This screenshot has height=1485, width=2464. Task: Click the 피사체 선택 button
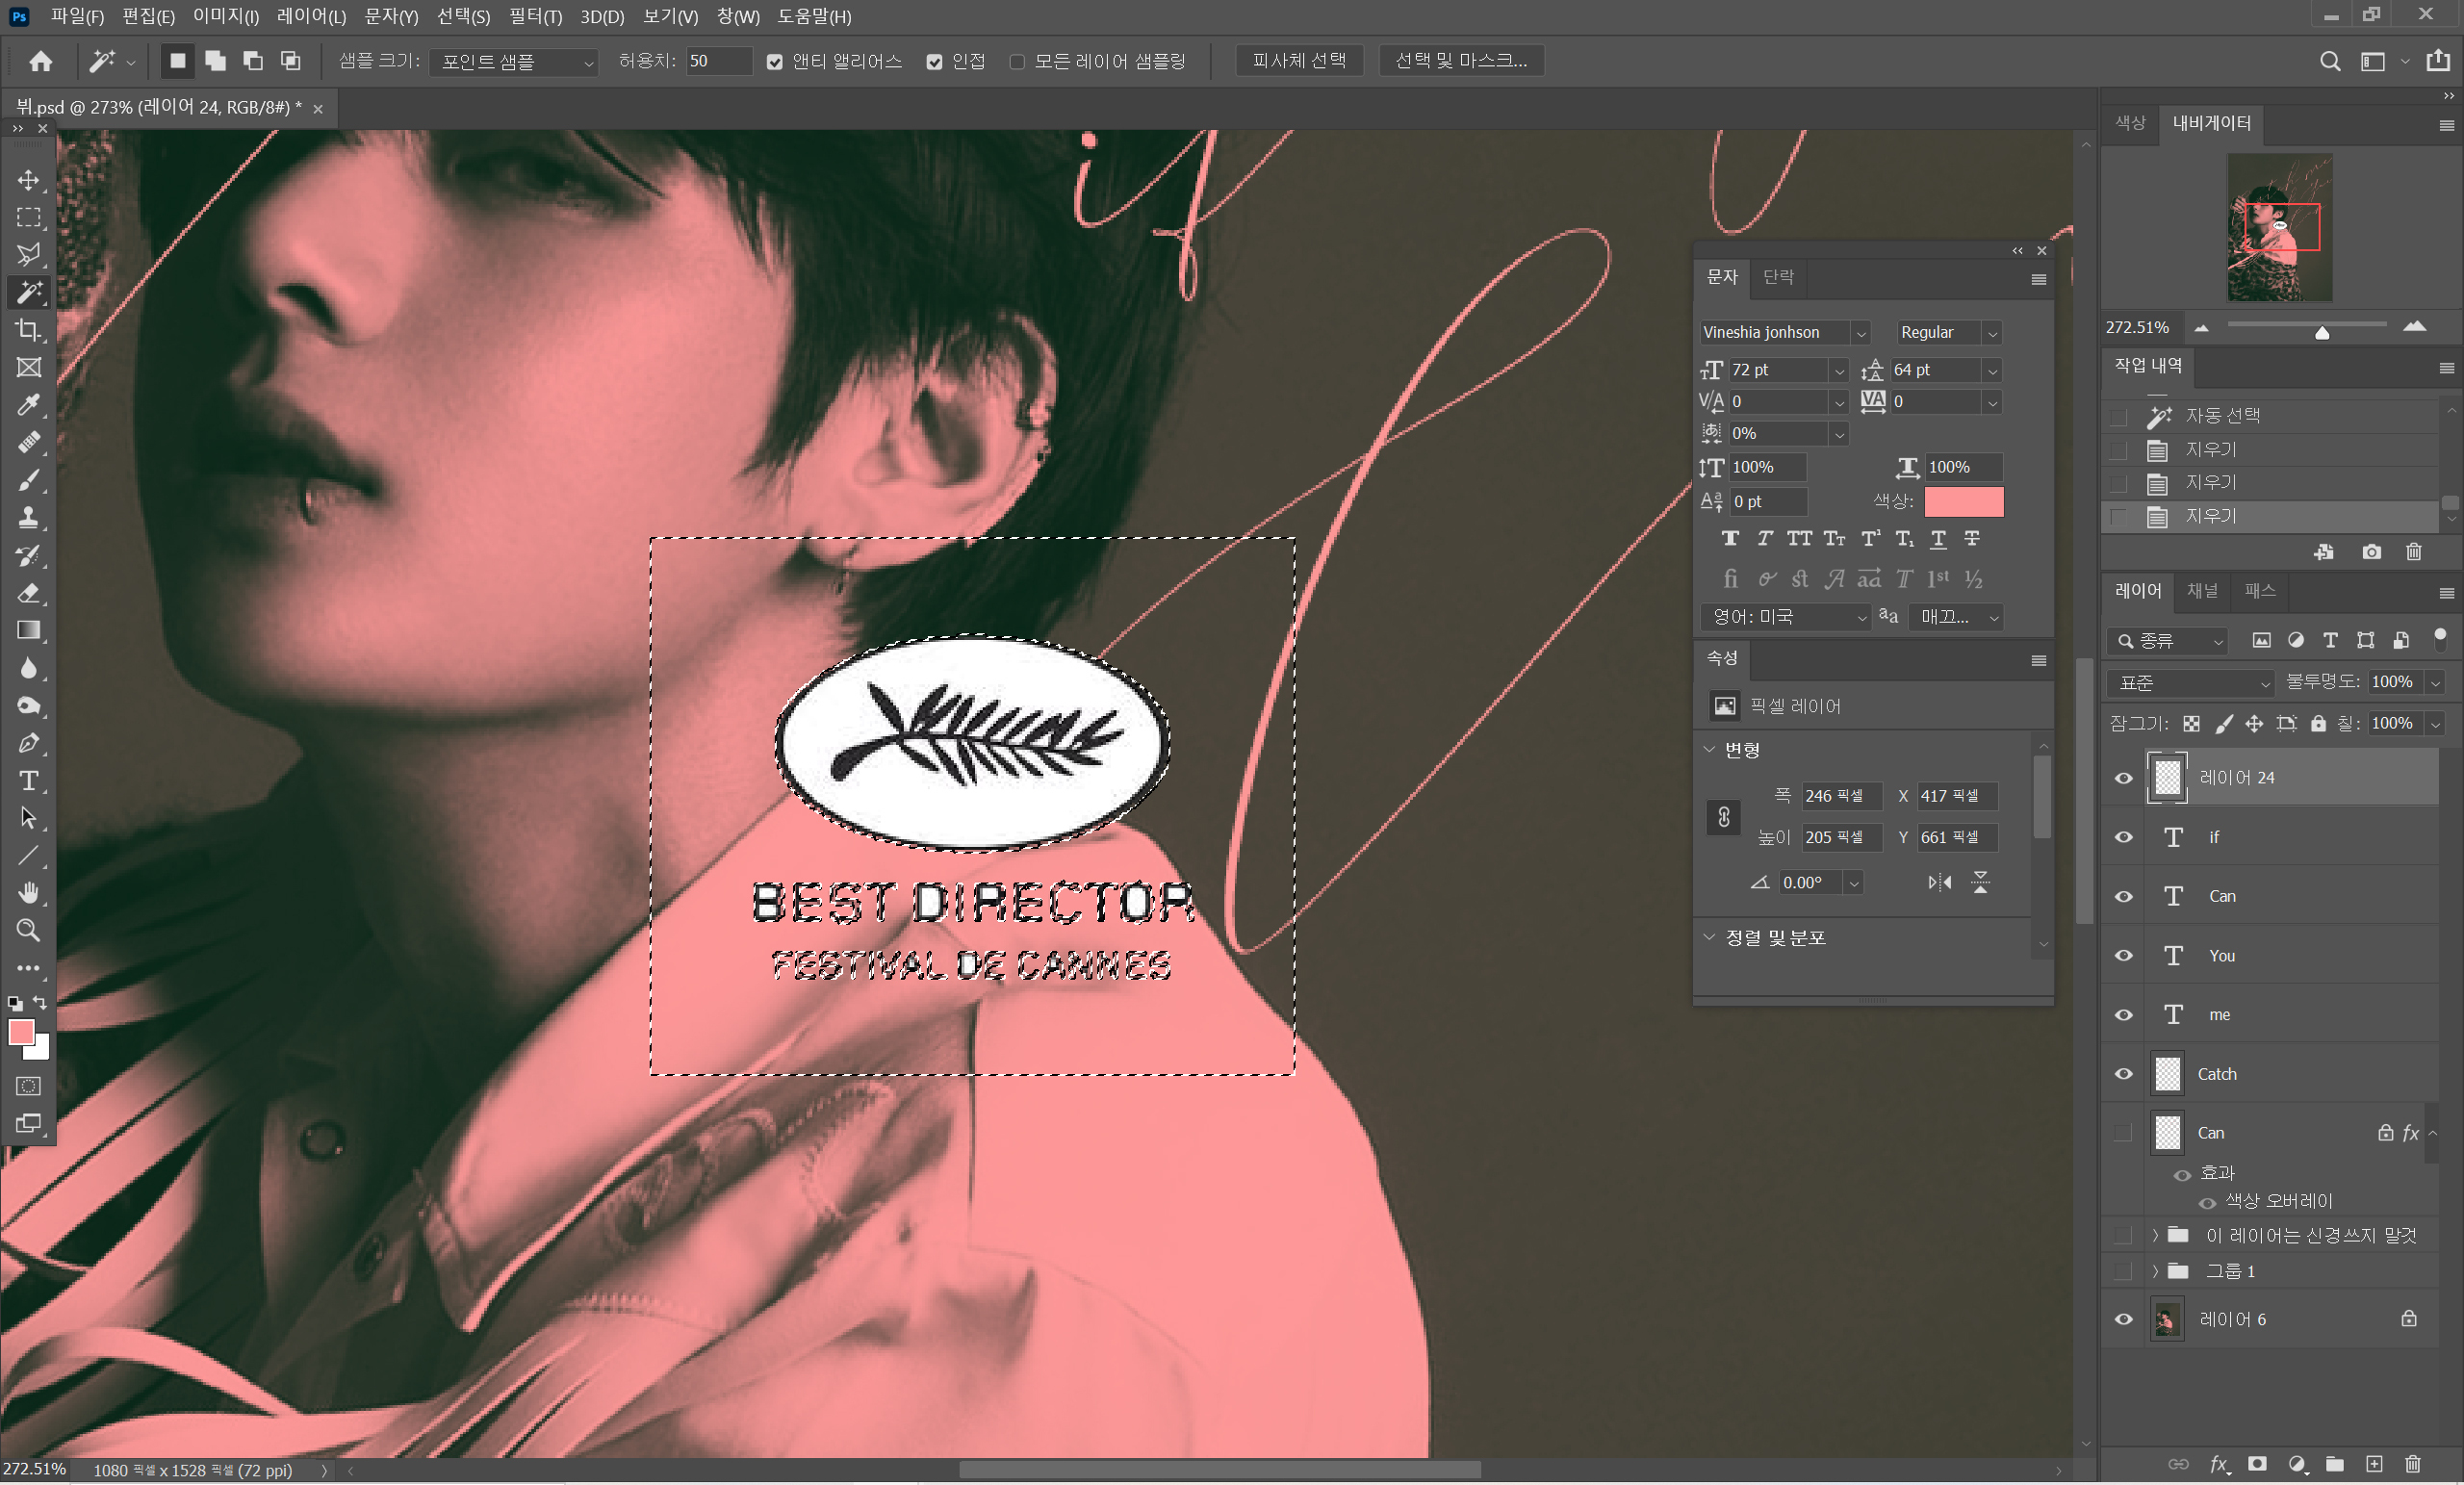click(1299, 61)
